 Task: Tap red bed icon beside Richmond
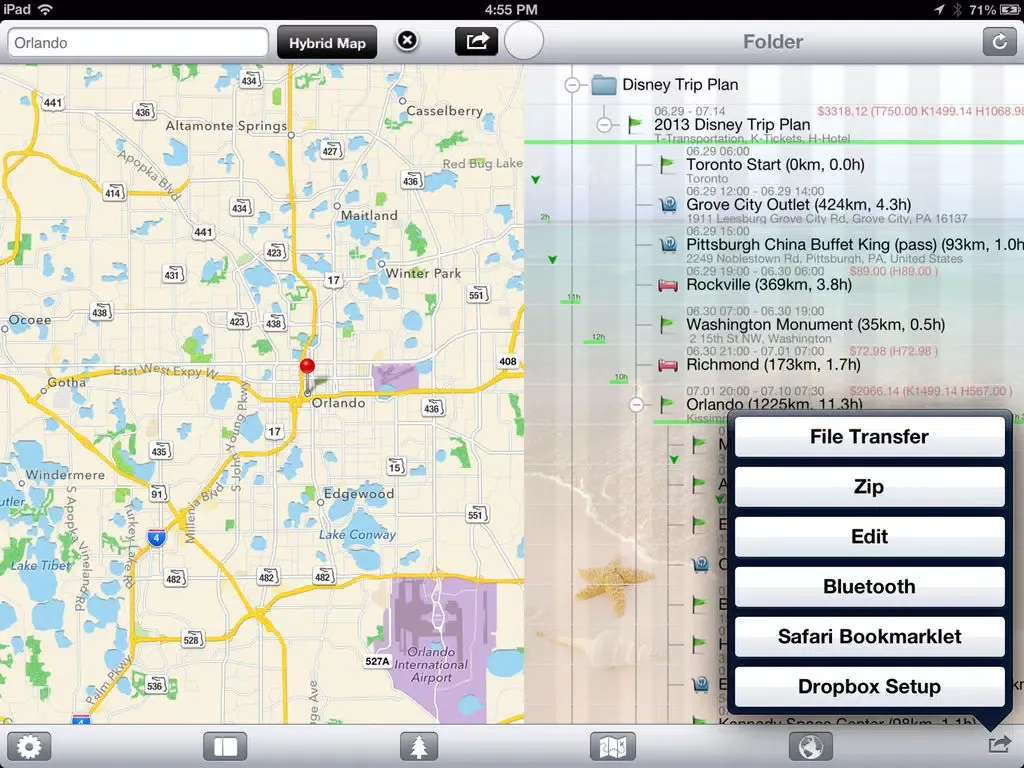(667, 365)
